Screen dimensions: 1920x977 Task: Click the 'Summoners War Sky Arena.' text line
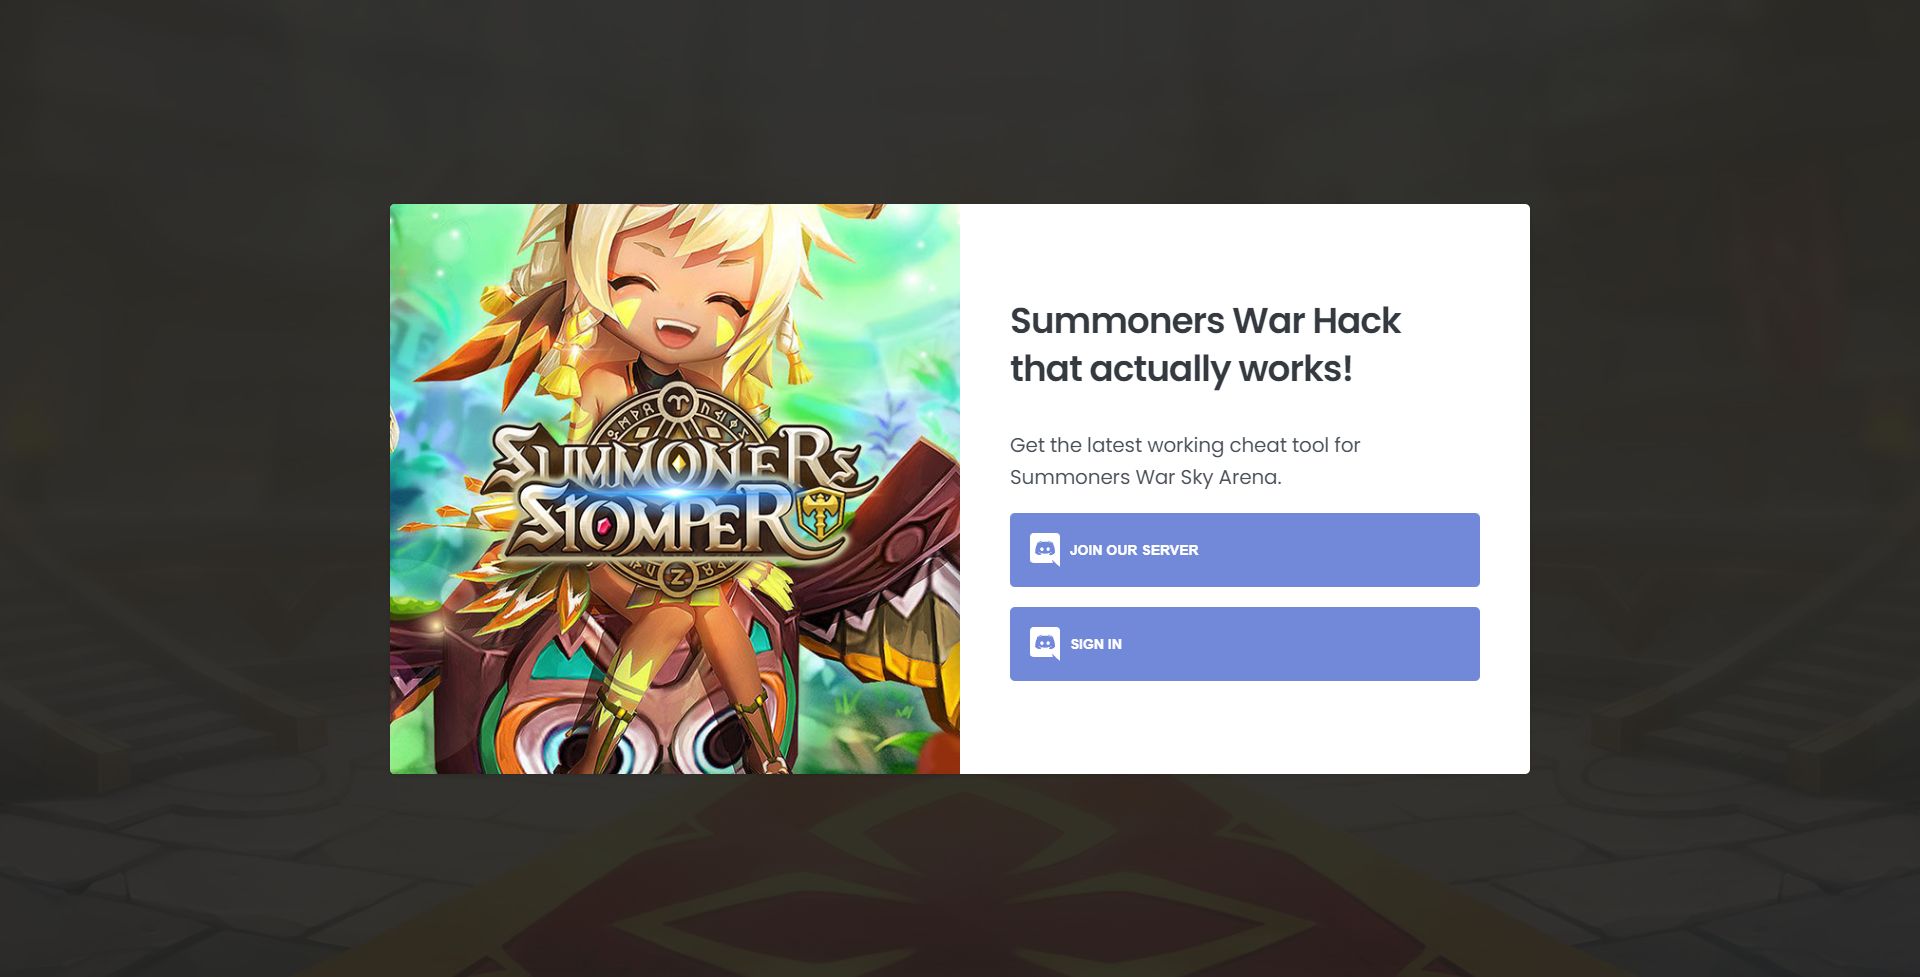[1146, 477]
